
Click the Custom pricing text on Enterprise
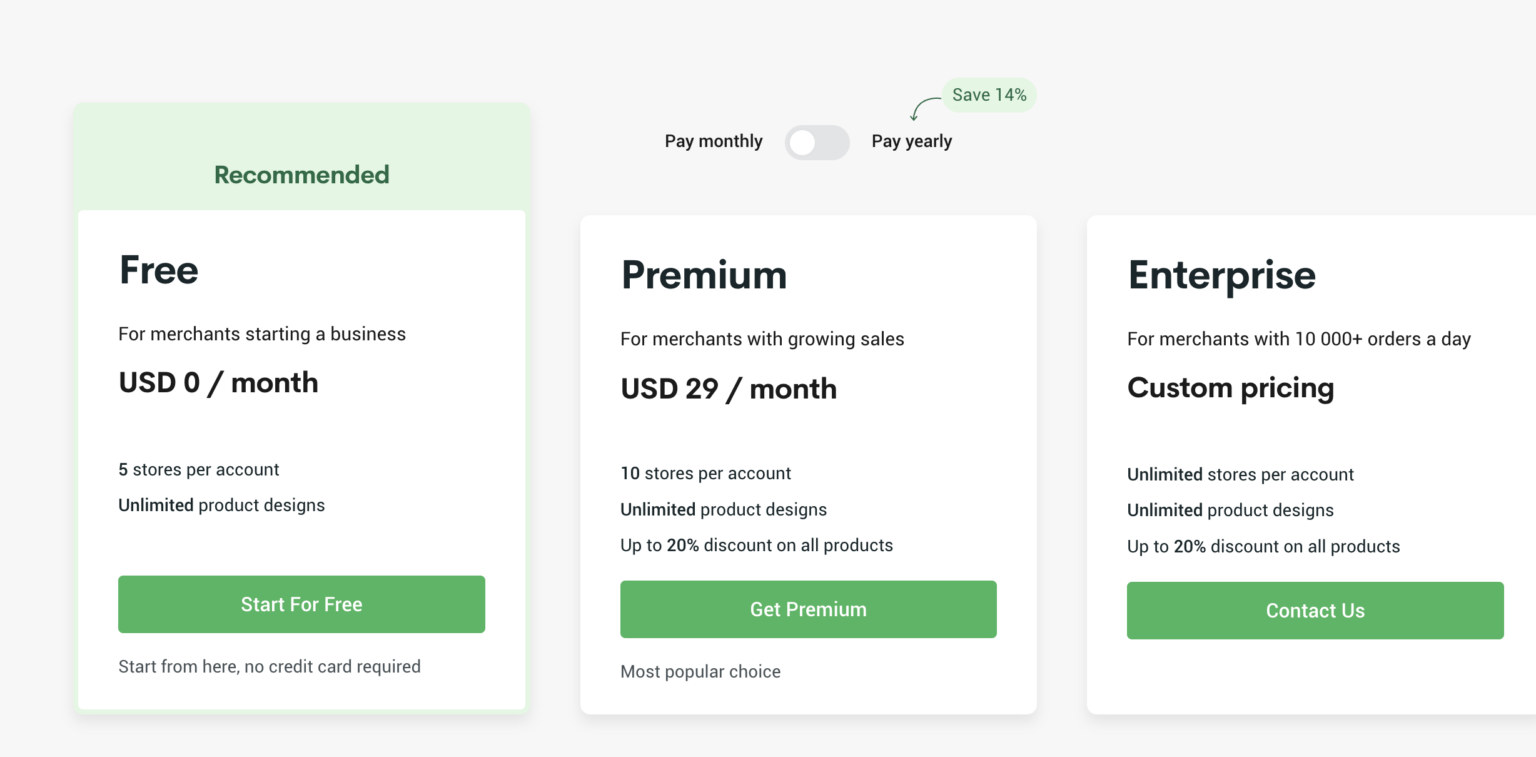1231,388
